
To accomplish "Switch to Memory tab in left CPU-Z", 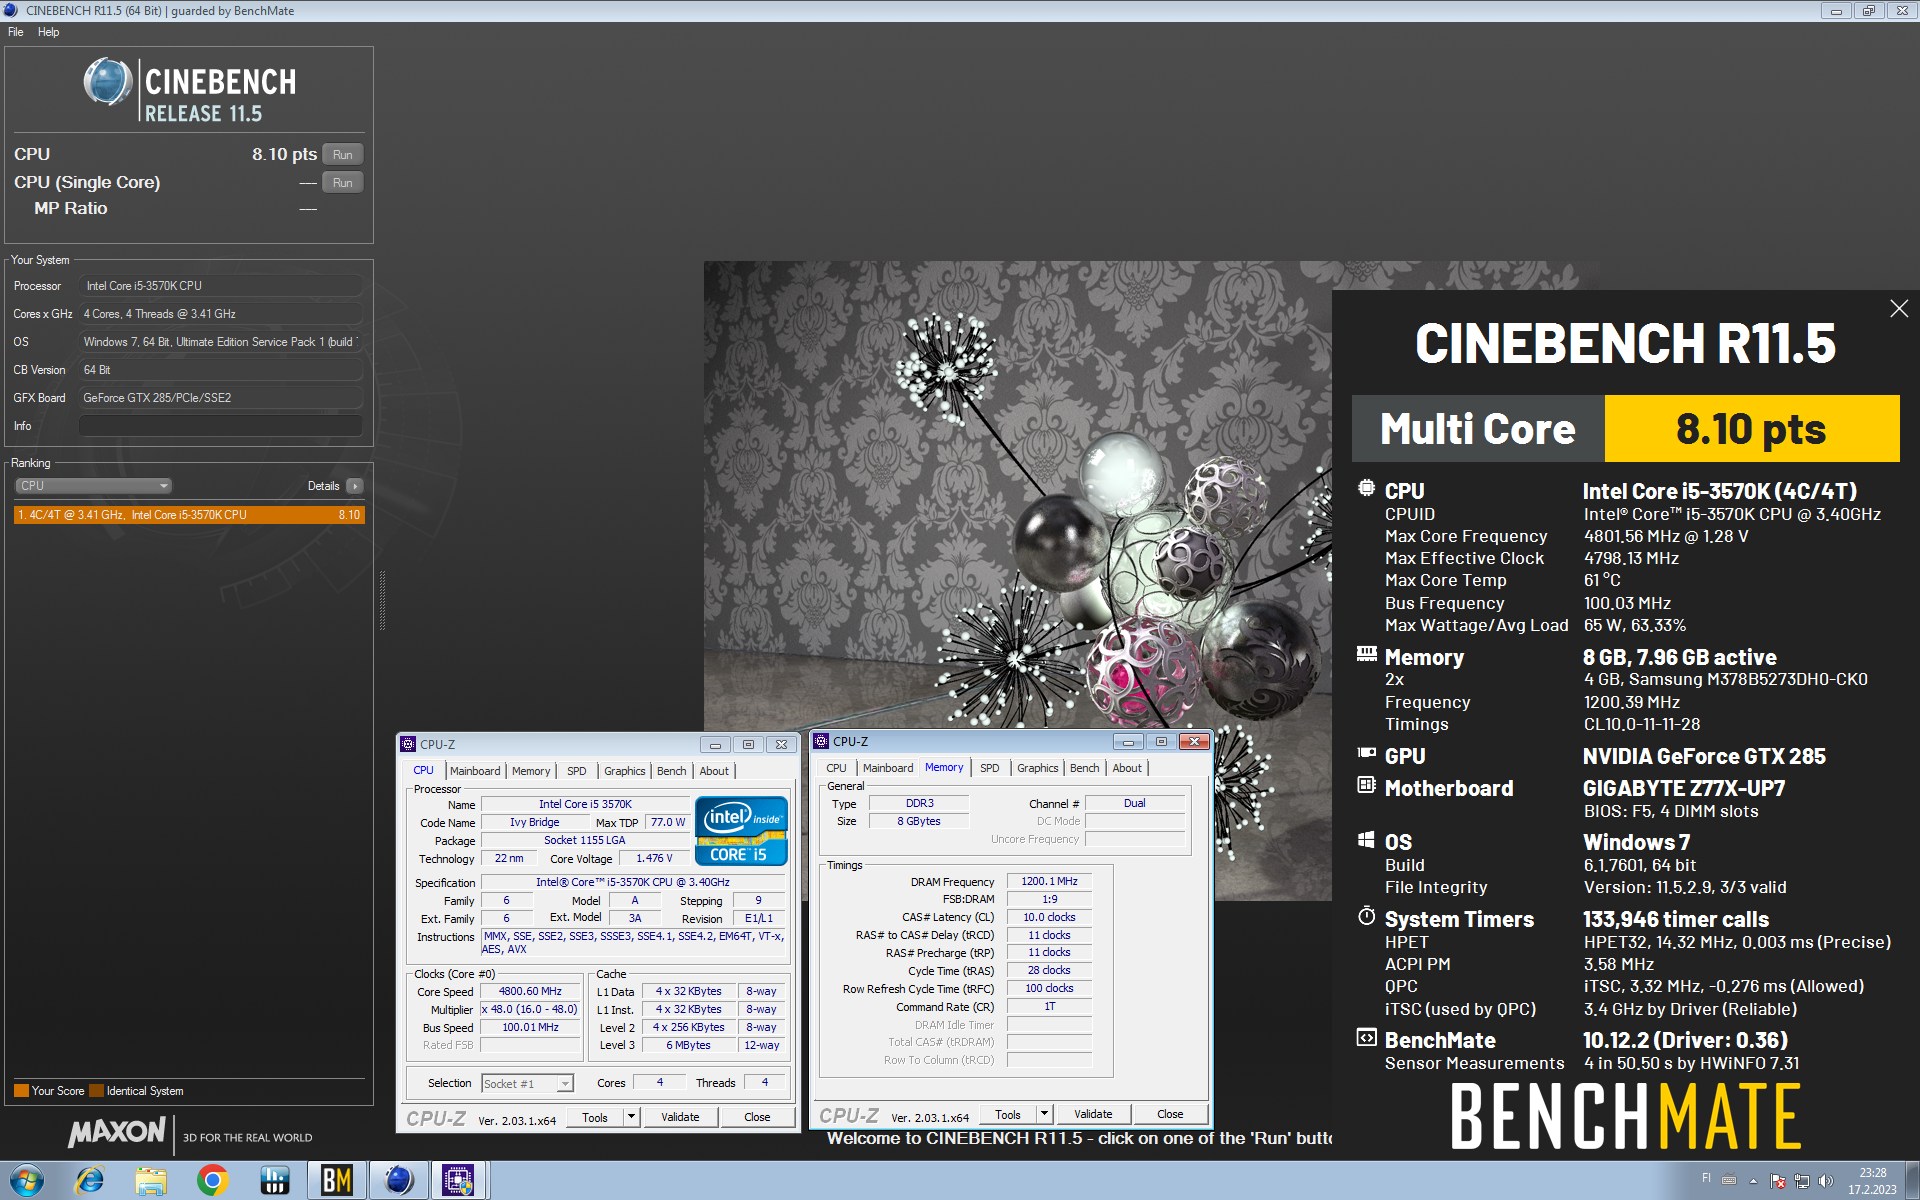I will point(531,771).
